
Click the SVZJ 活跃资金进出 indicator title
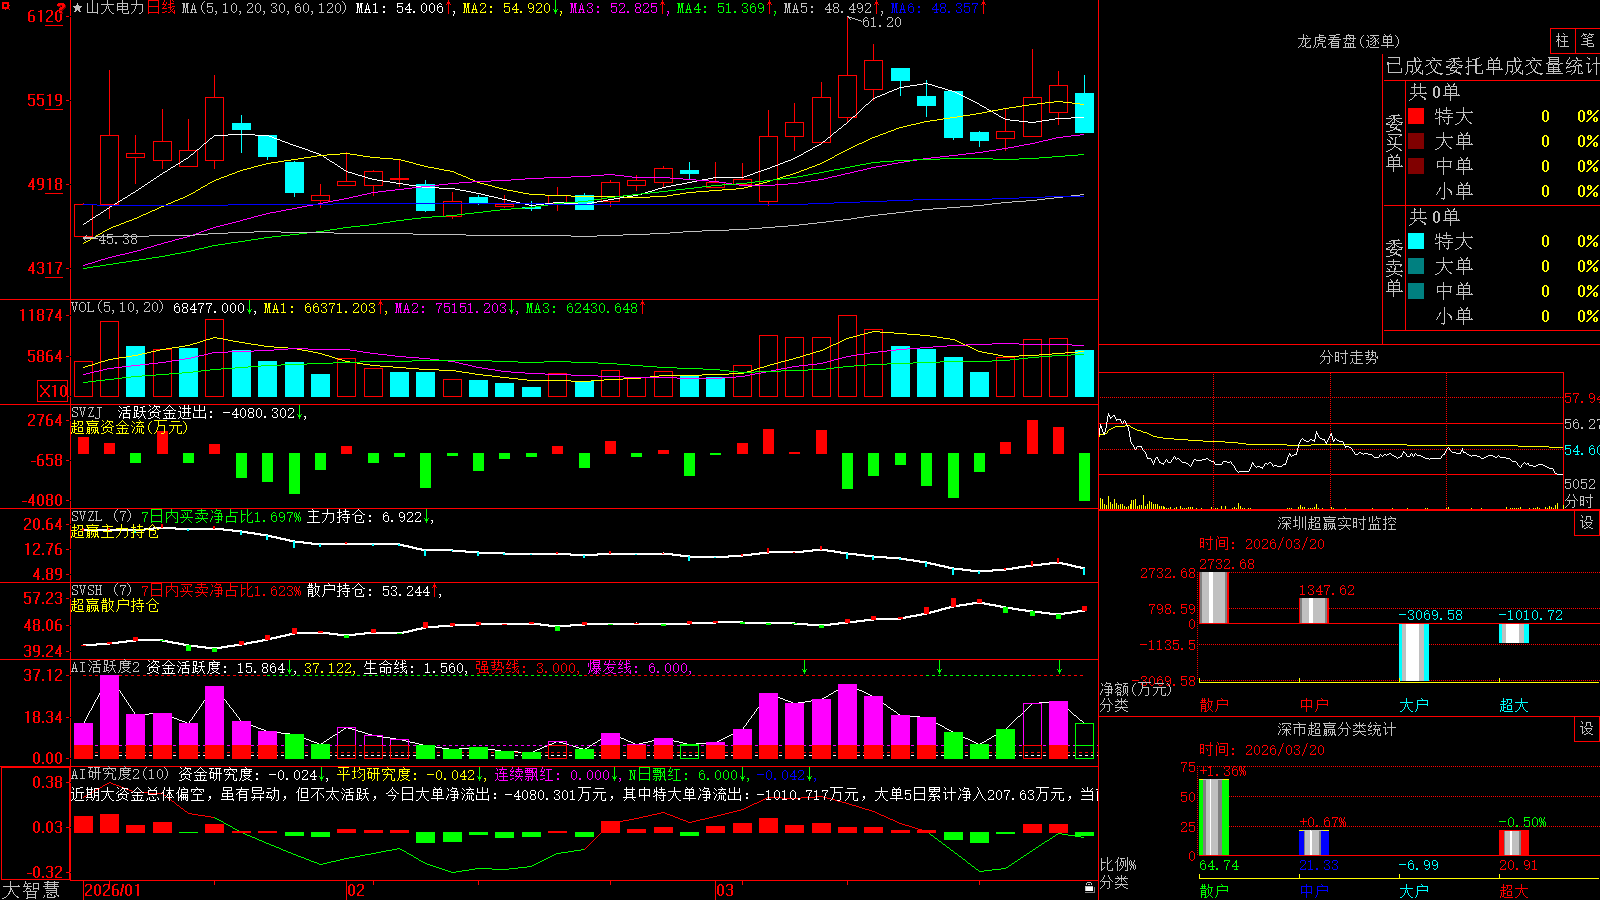point(144,412)
